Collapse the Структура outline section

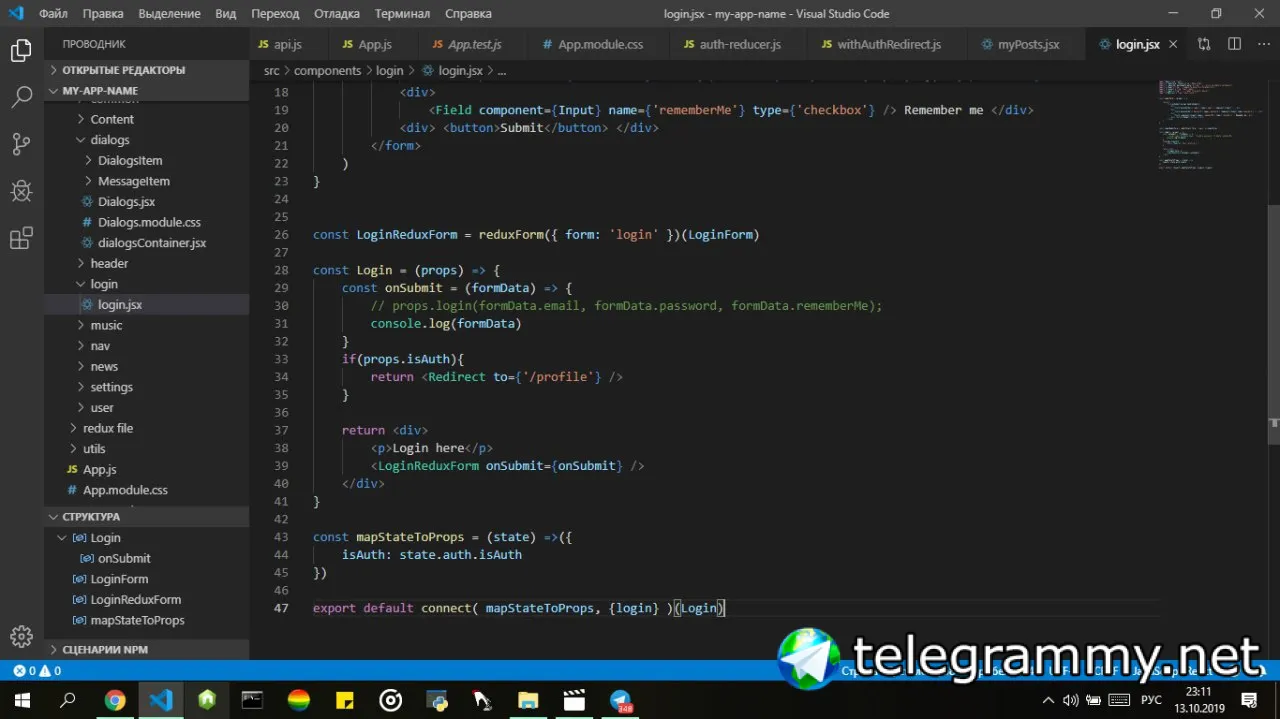146,517
